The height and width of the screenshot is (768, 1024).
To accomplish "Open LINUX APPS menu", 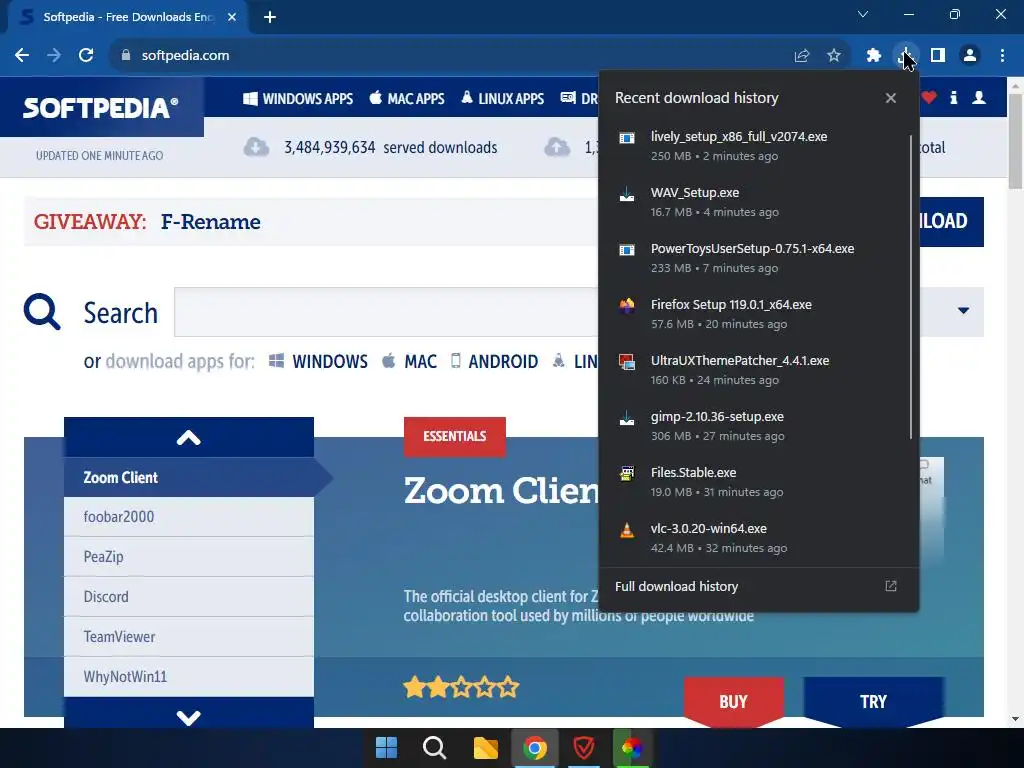I will click(502, 99).
